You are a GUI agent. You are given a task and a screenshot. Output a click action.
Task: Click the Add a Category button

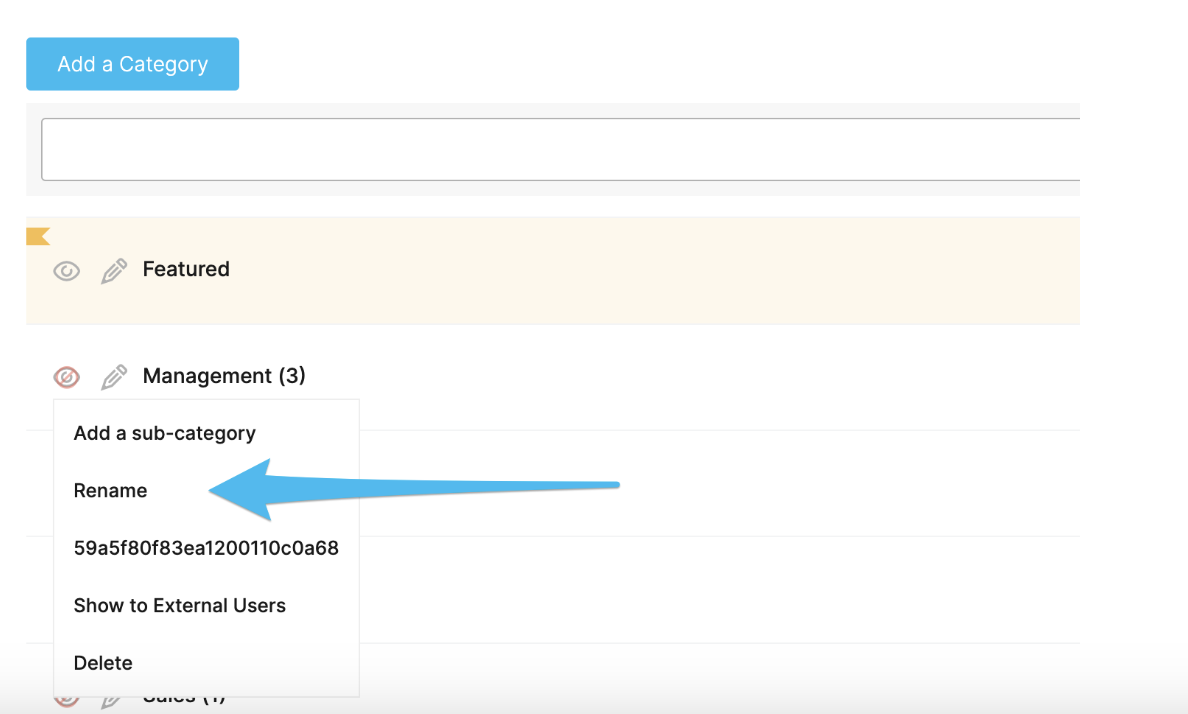pos(133,64)
